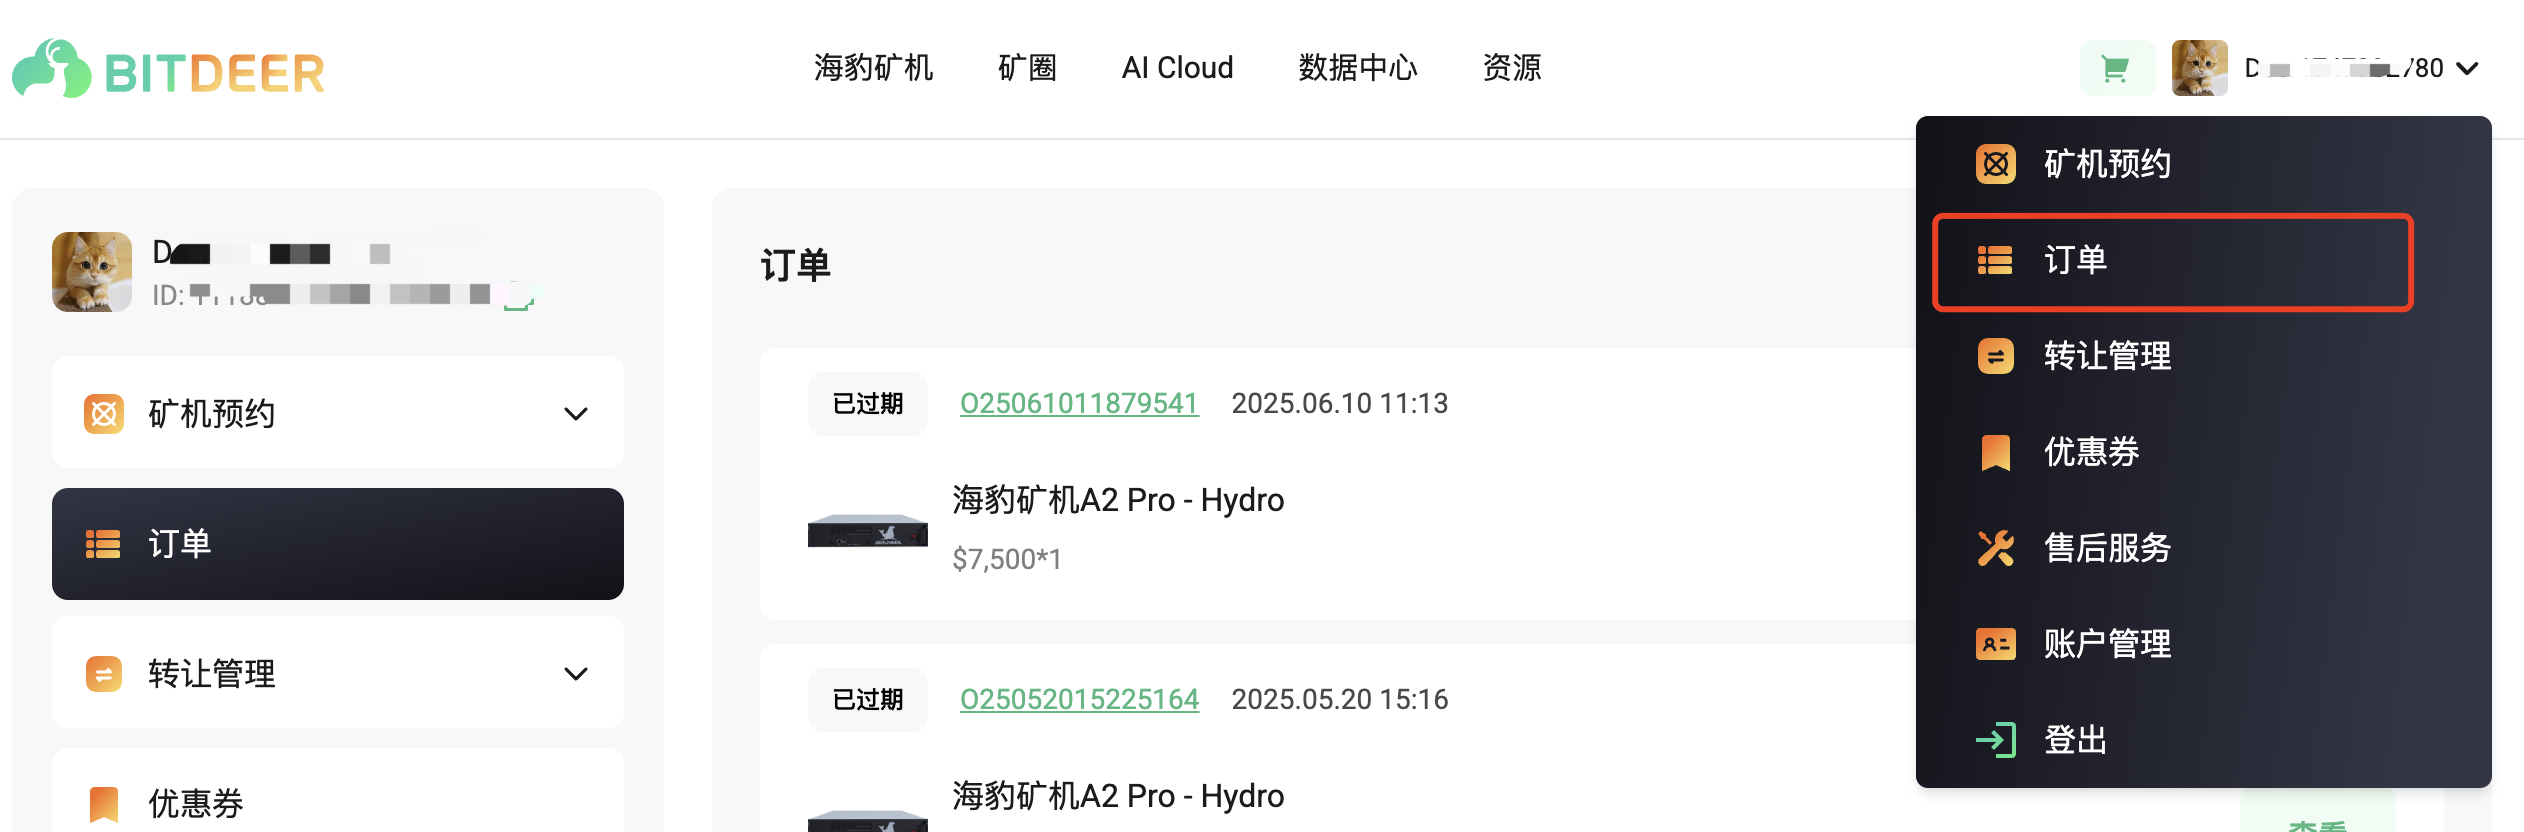Click the 优惠券 bookmark icon in dropdown
The image size is (2524, 832).
tap(1995, 452)
